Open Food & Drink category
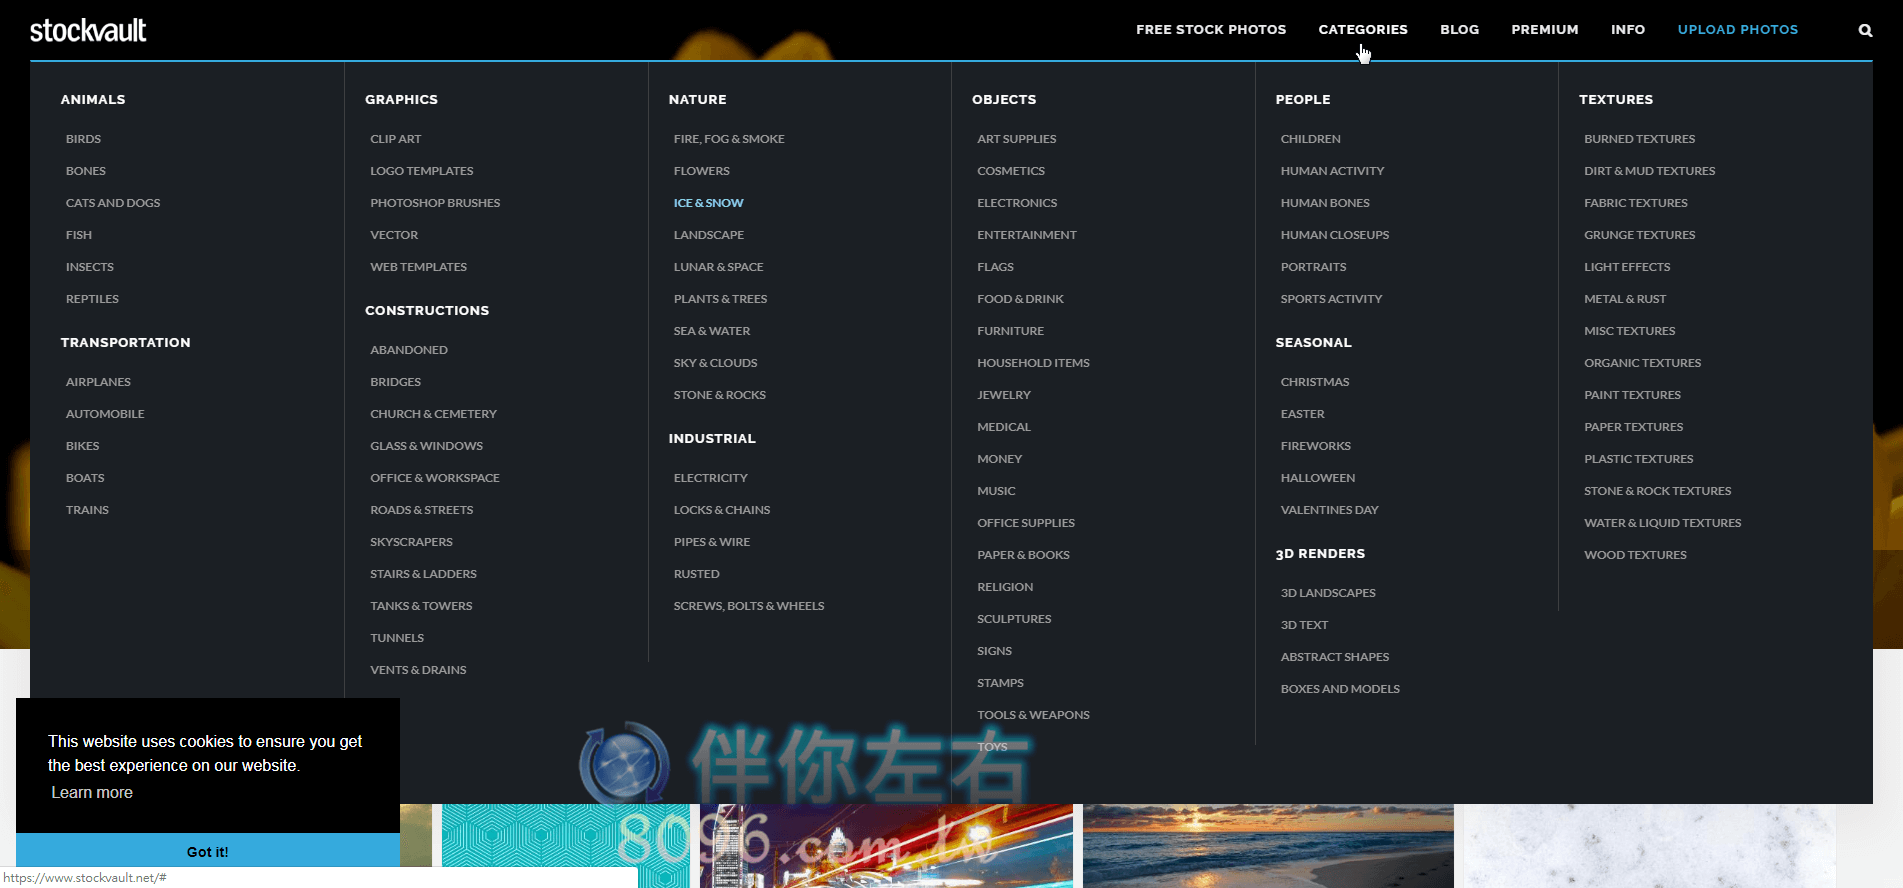Image resolution: width=1903 pixels, height=888 pixels. tap(1020, 299)
